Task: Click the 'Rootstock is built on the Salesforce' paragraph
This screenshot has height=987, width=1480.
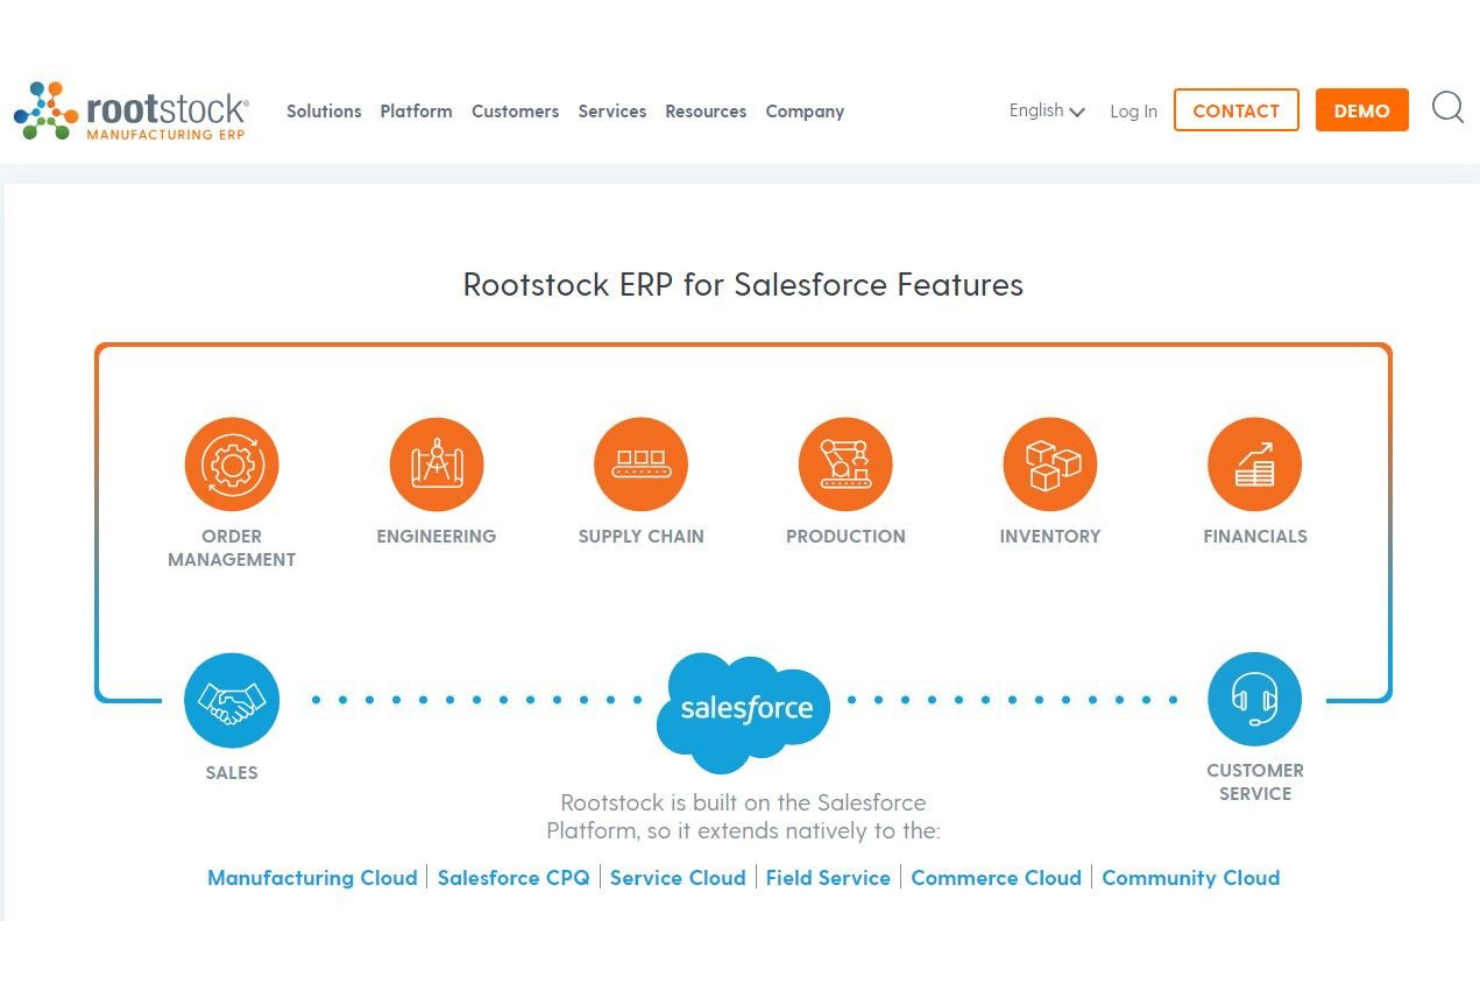Action: 743,816
